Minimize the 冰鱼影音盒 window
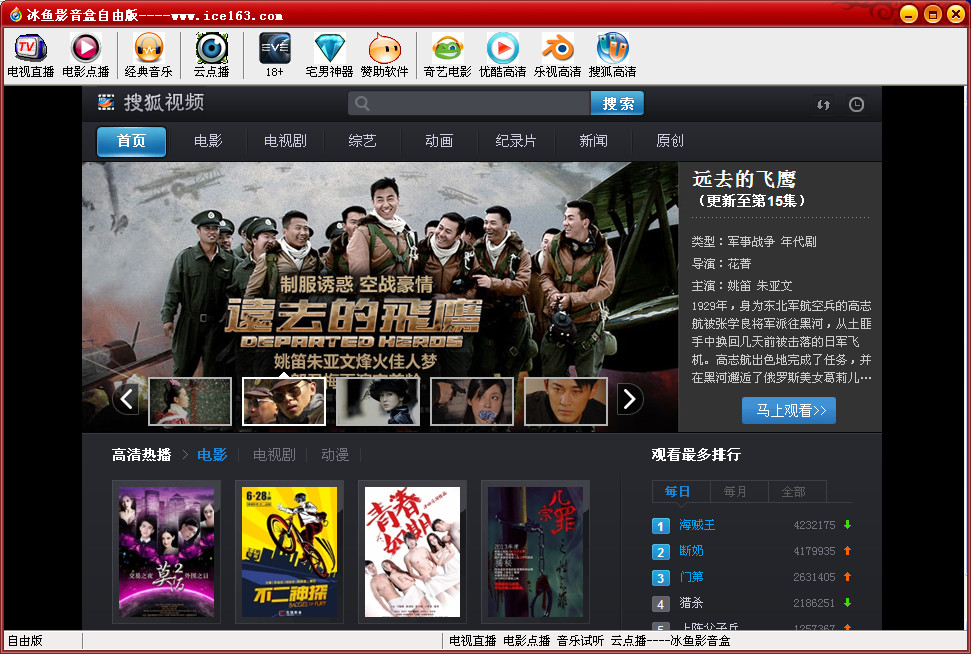This screenshot has height=654, width=971. point(908,14)
